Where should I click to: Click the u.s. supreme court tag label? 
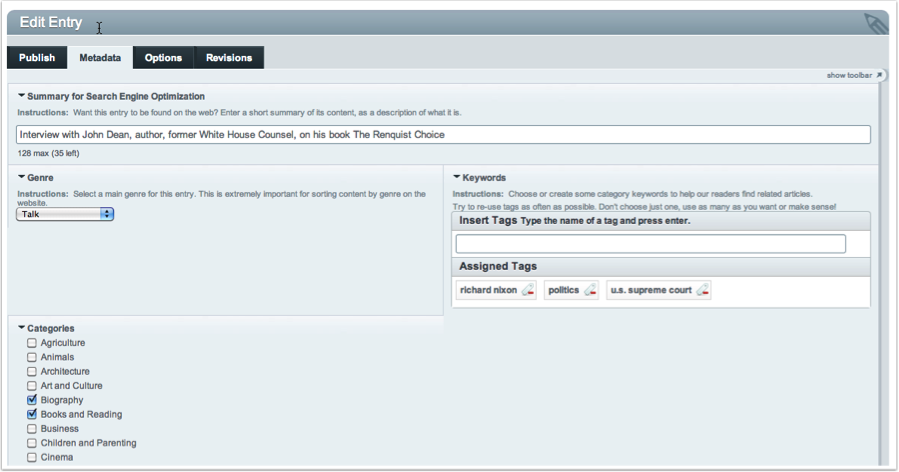coord(651,290)
